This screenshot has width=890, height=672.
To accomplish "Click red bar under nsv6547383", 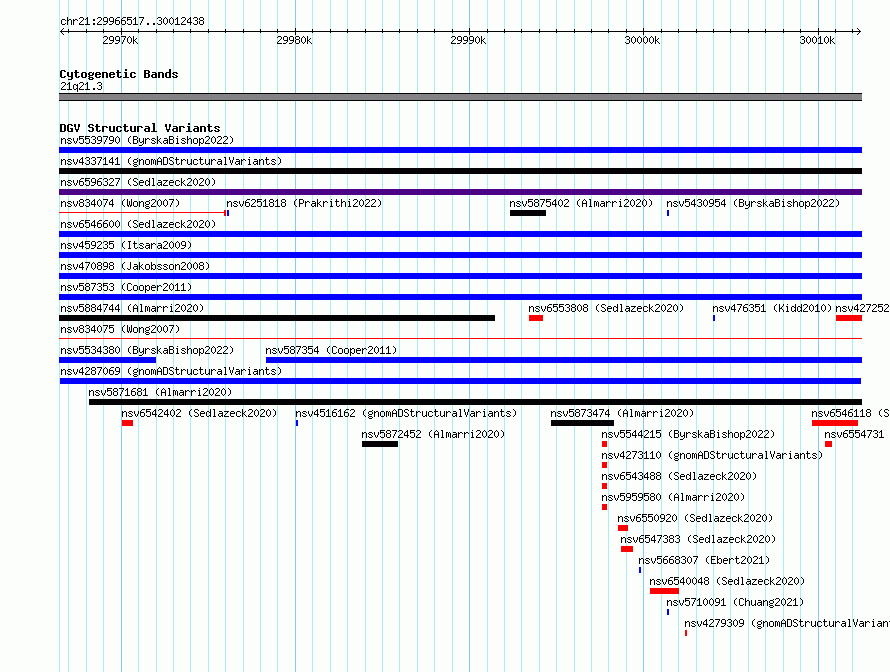I will click(x=627, y=549).
